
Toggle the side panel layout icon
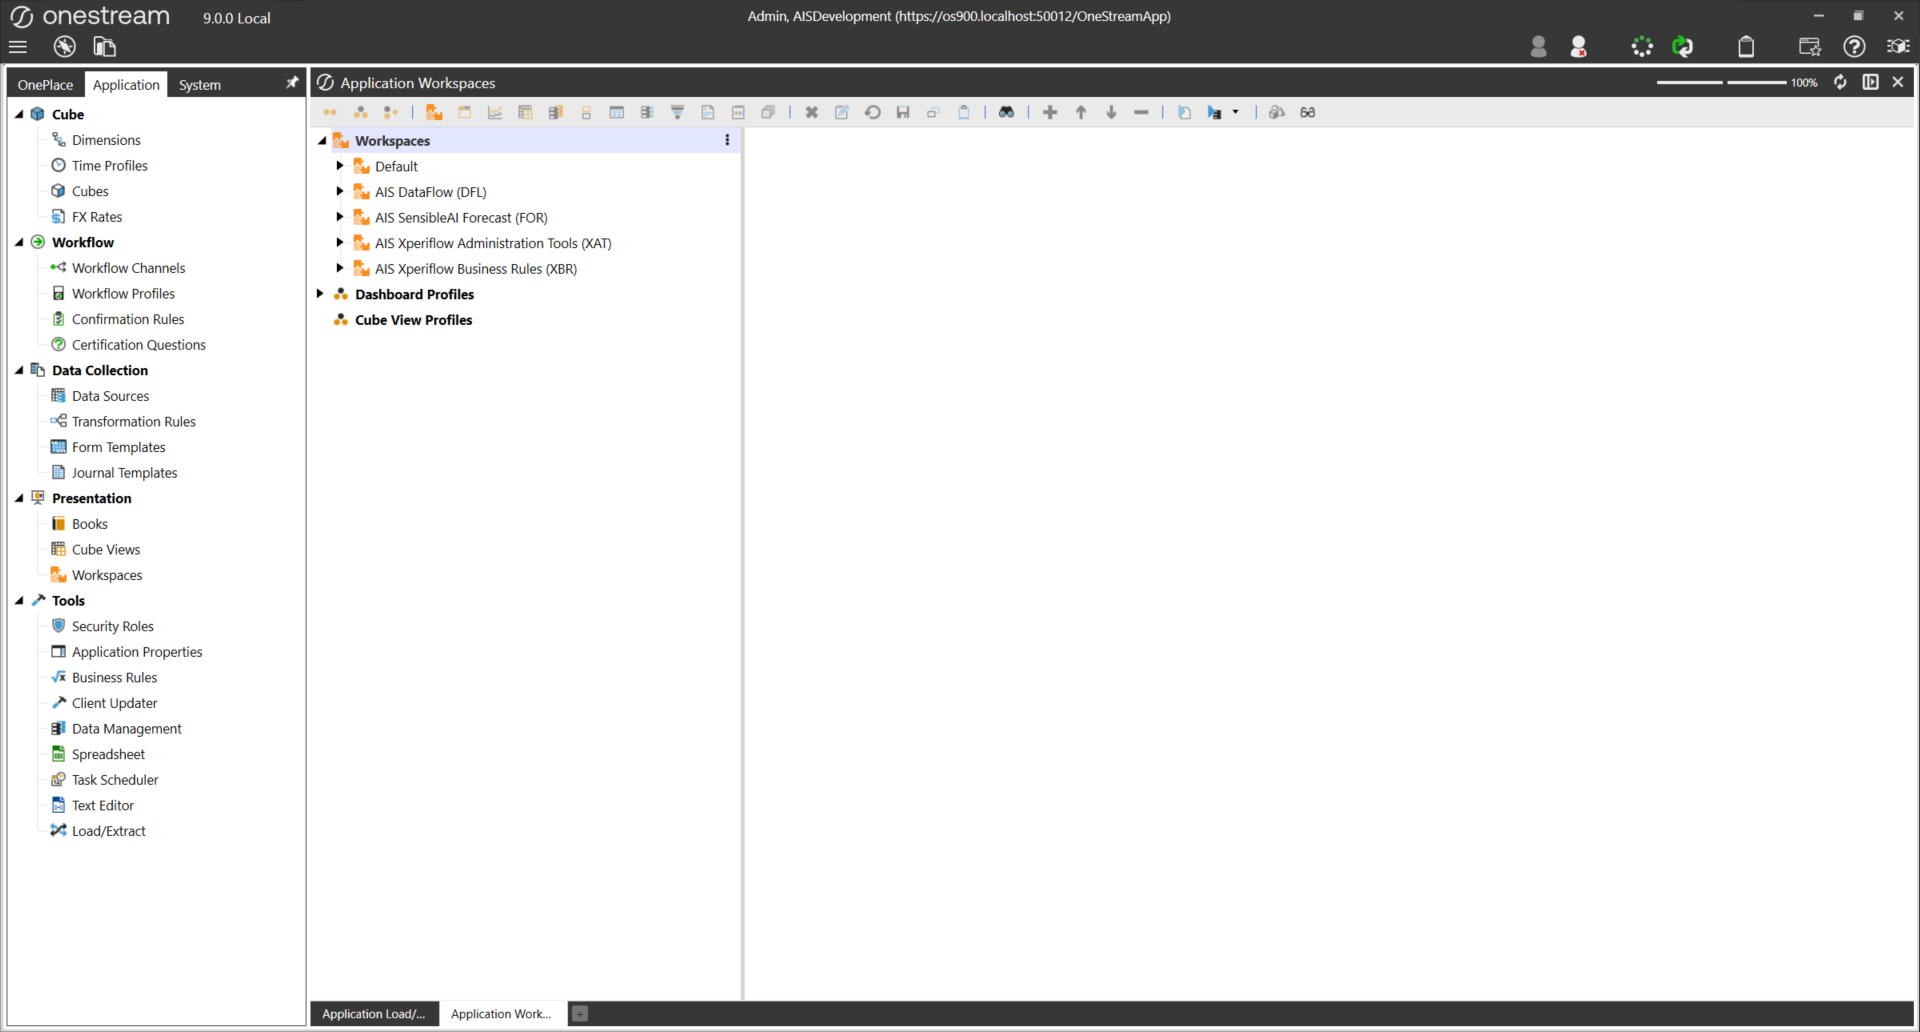point(1870,82)
